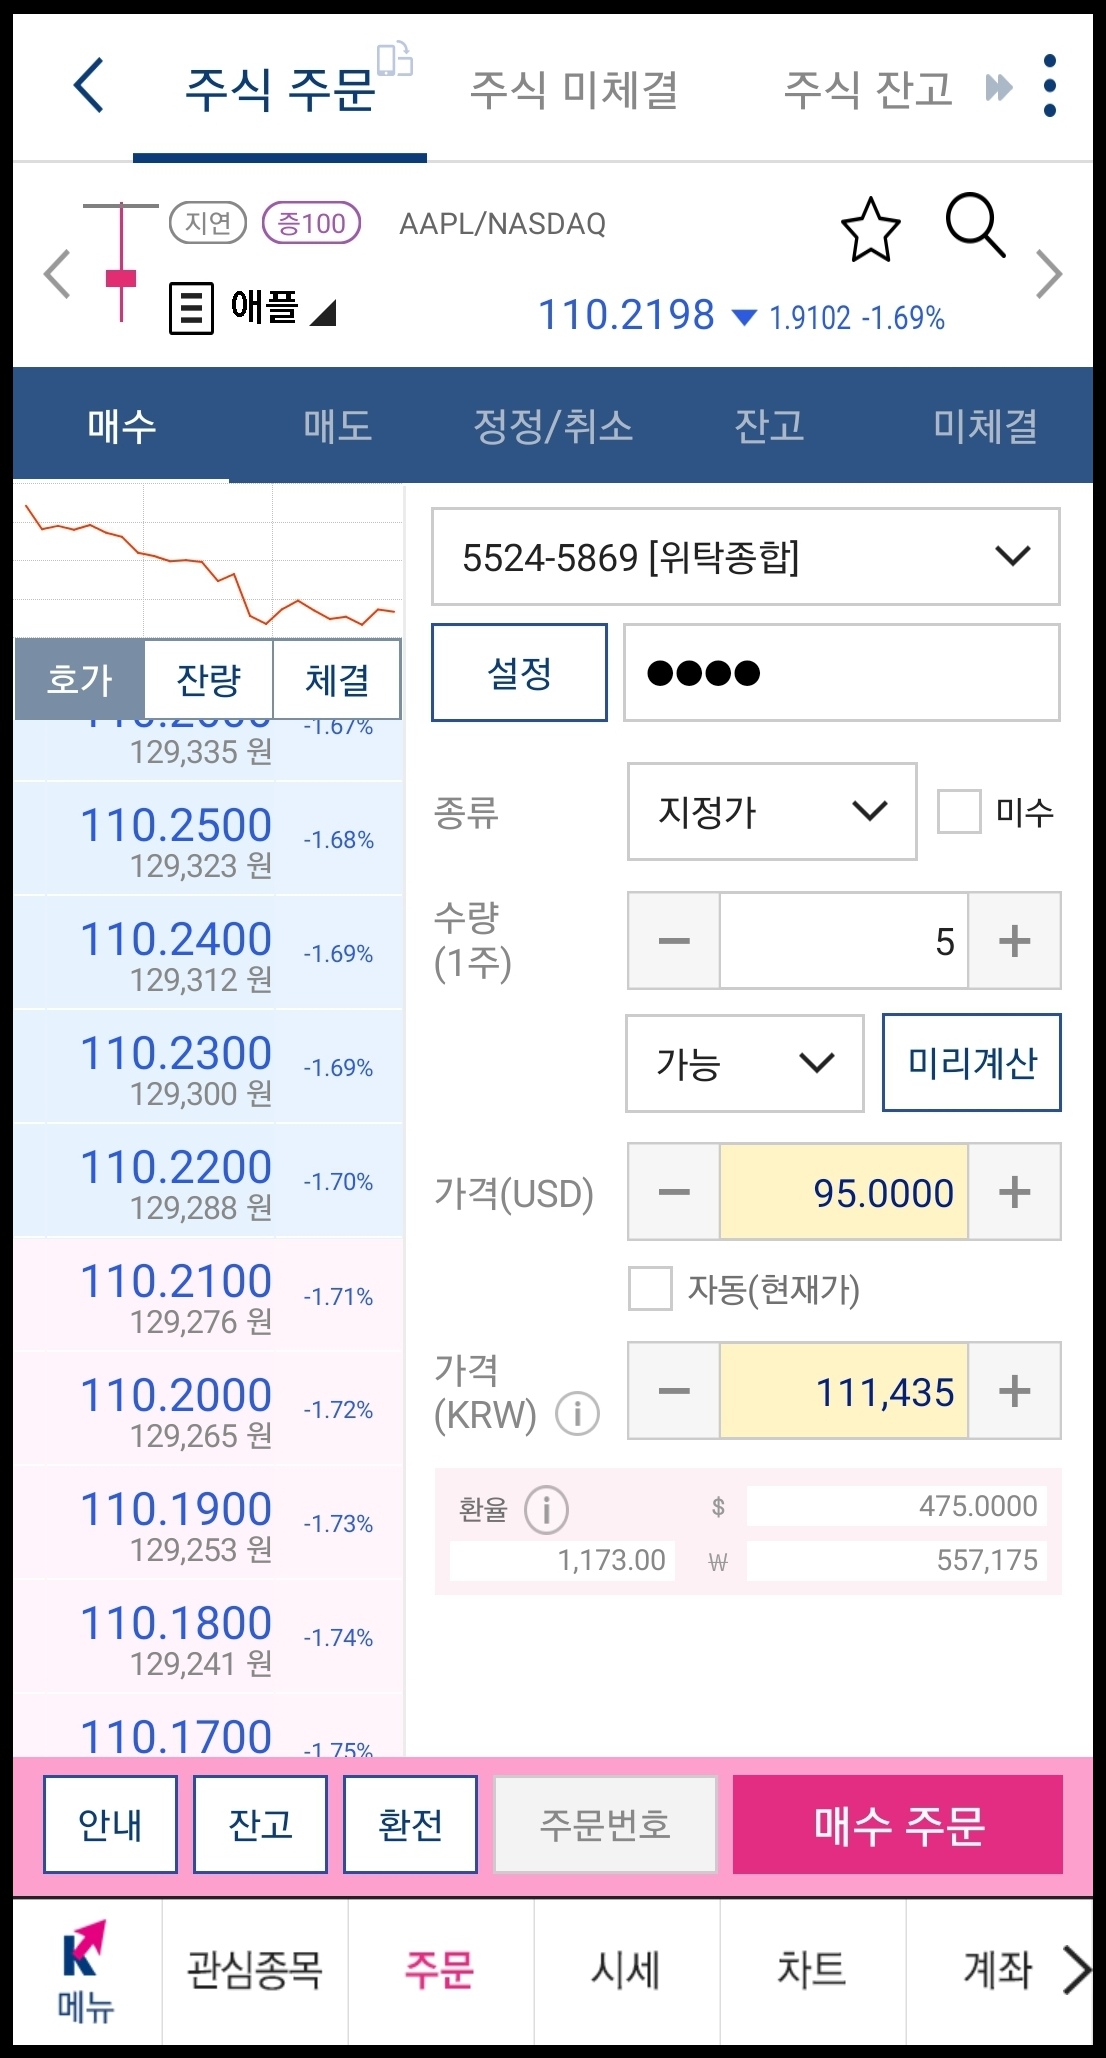Select bid price 110.1800
Viewport: 1106px width, 2058px height.
(x=208, y=1636)
